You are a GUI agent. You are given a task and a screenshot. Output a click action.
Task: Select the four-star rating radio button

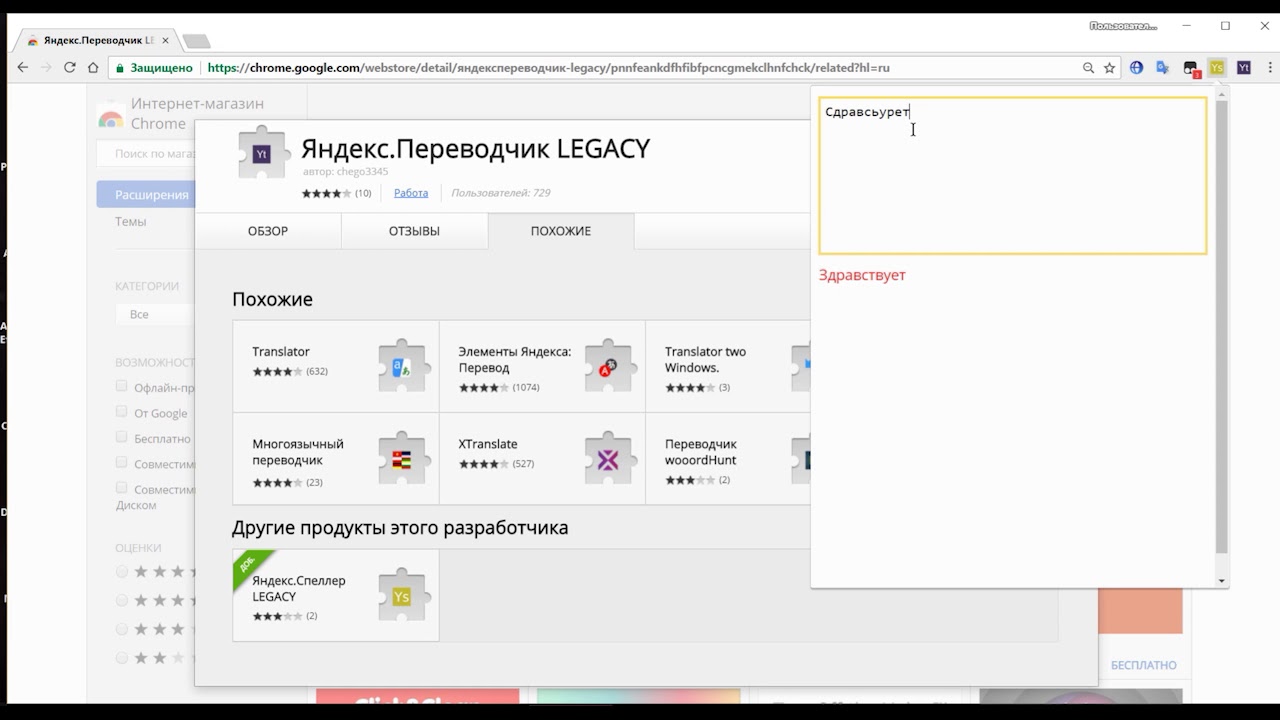122,601
